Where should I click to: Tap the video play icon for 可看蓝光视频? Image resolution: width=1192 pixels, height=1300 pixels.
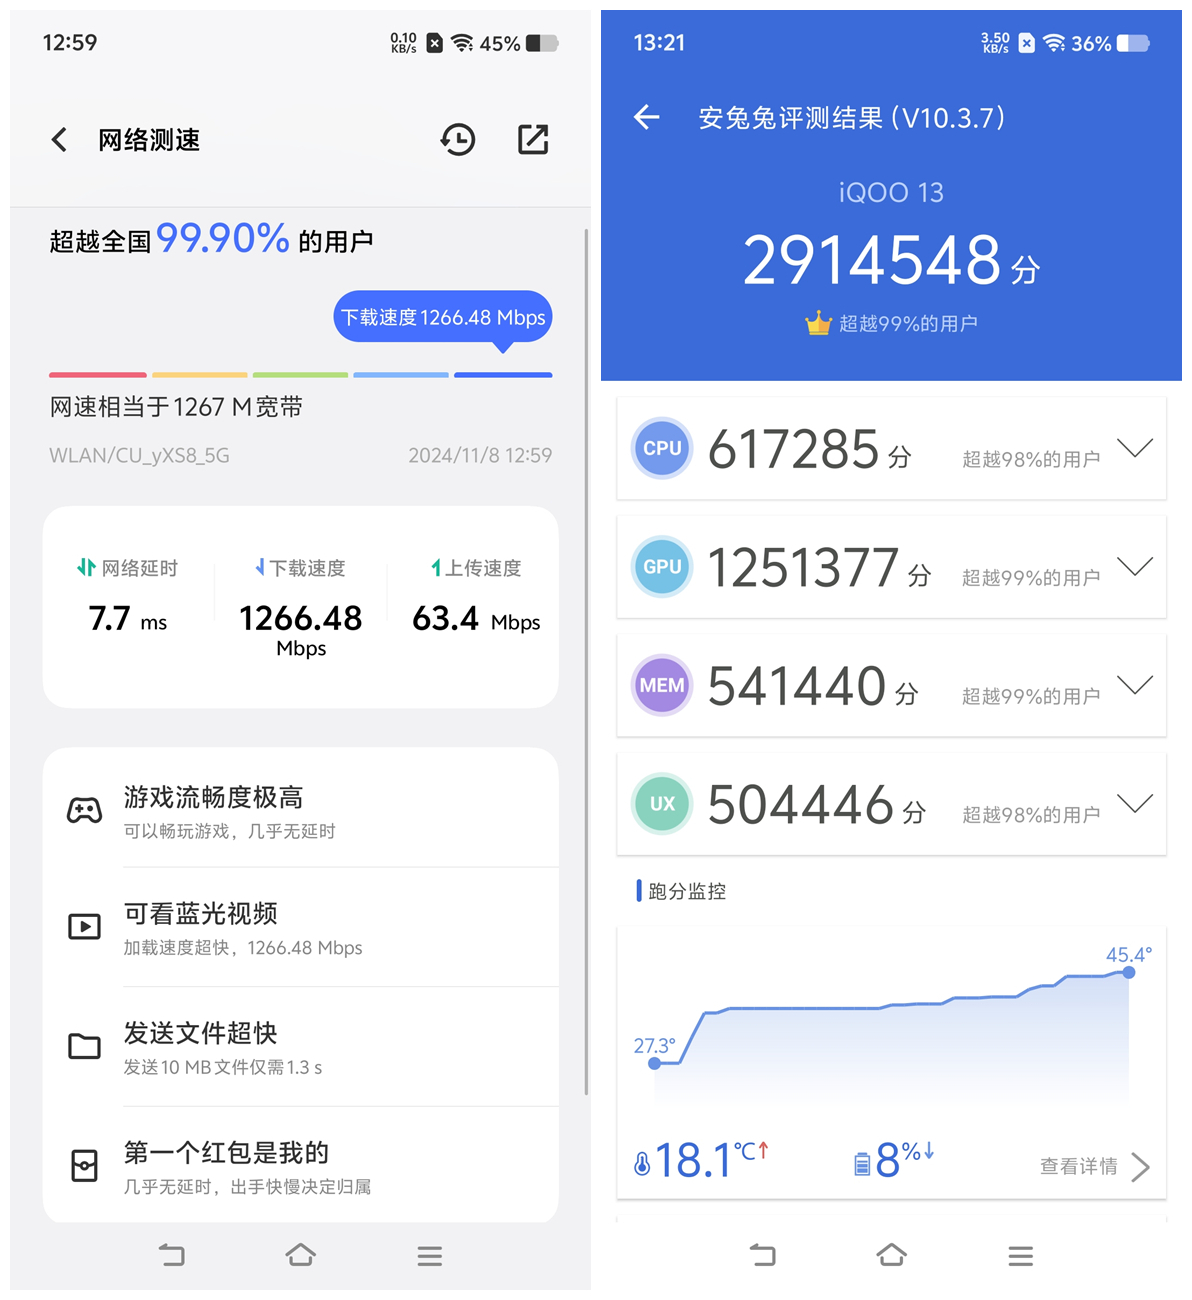click(x=84, y=927)
